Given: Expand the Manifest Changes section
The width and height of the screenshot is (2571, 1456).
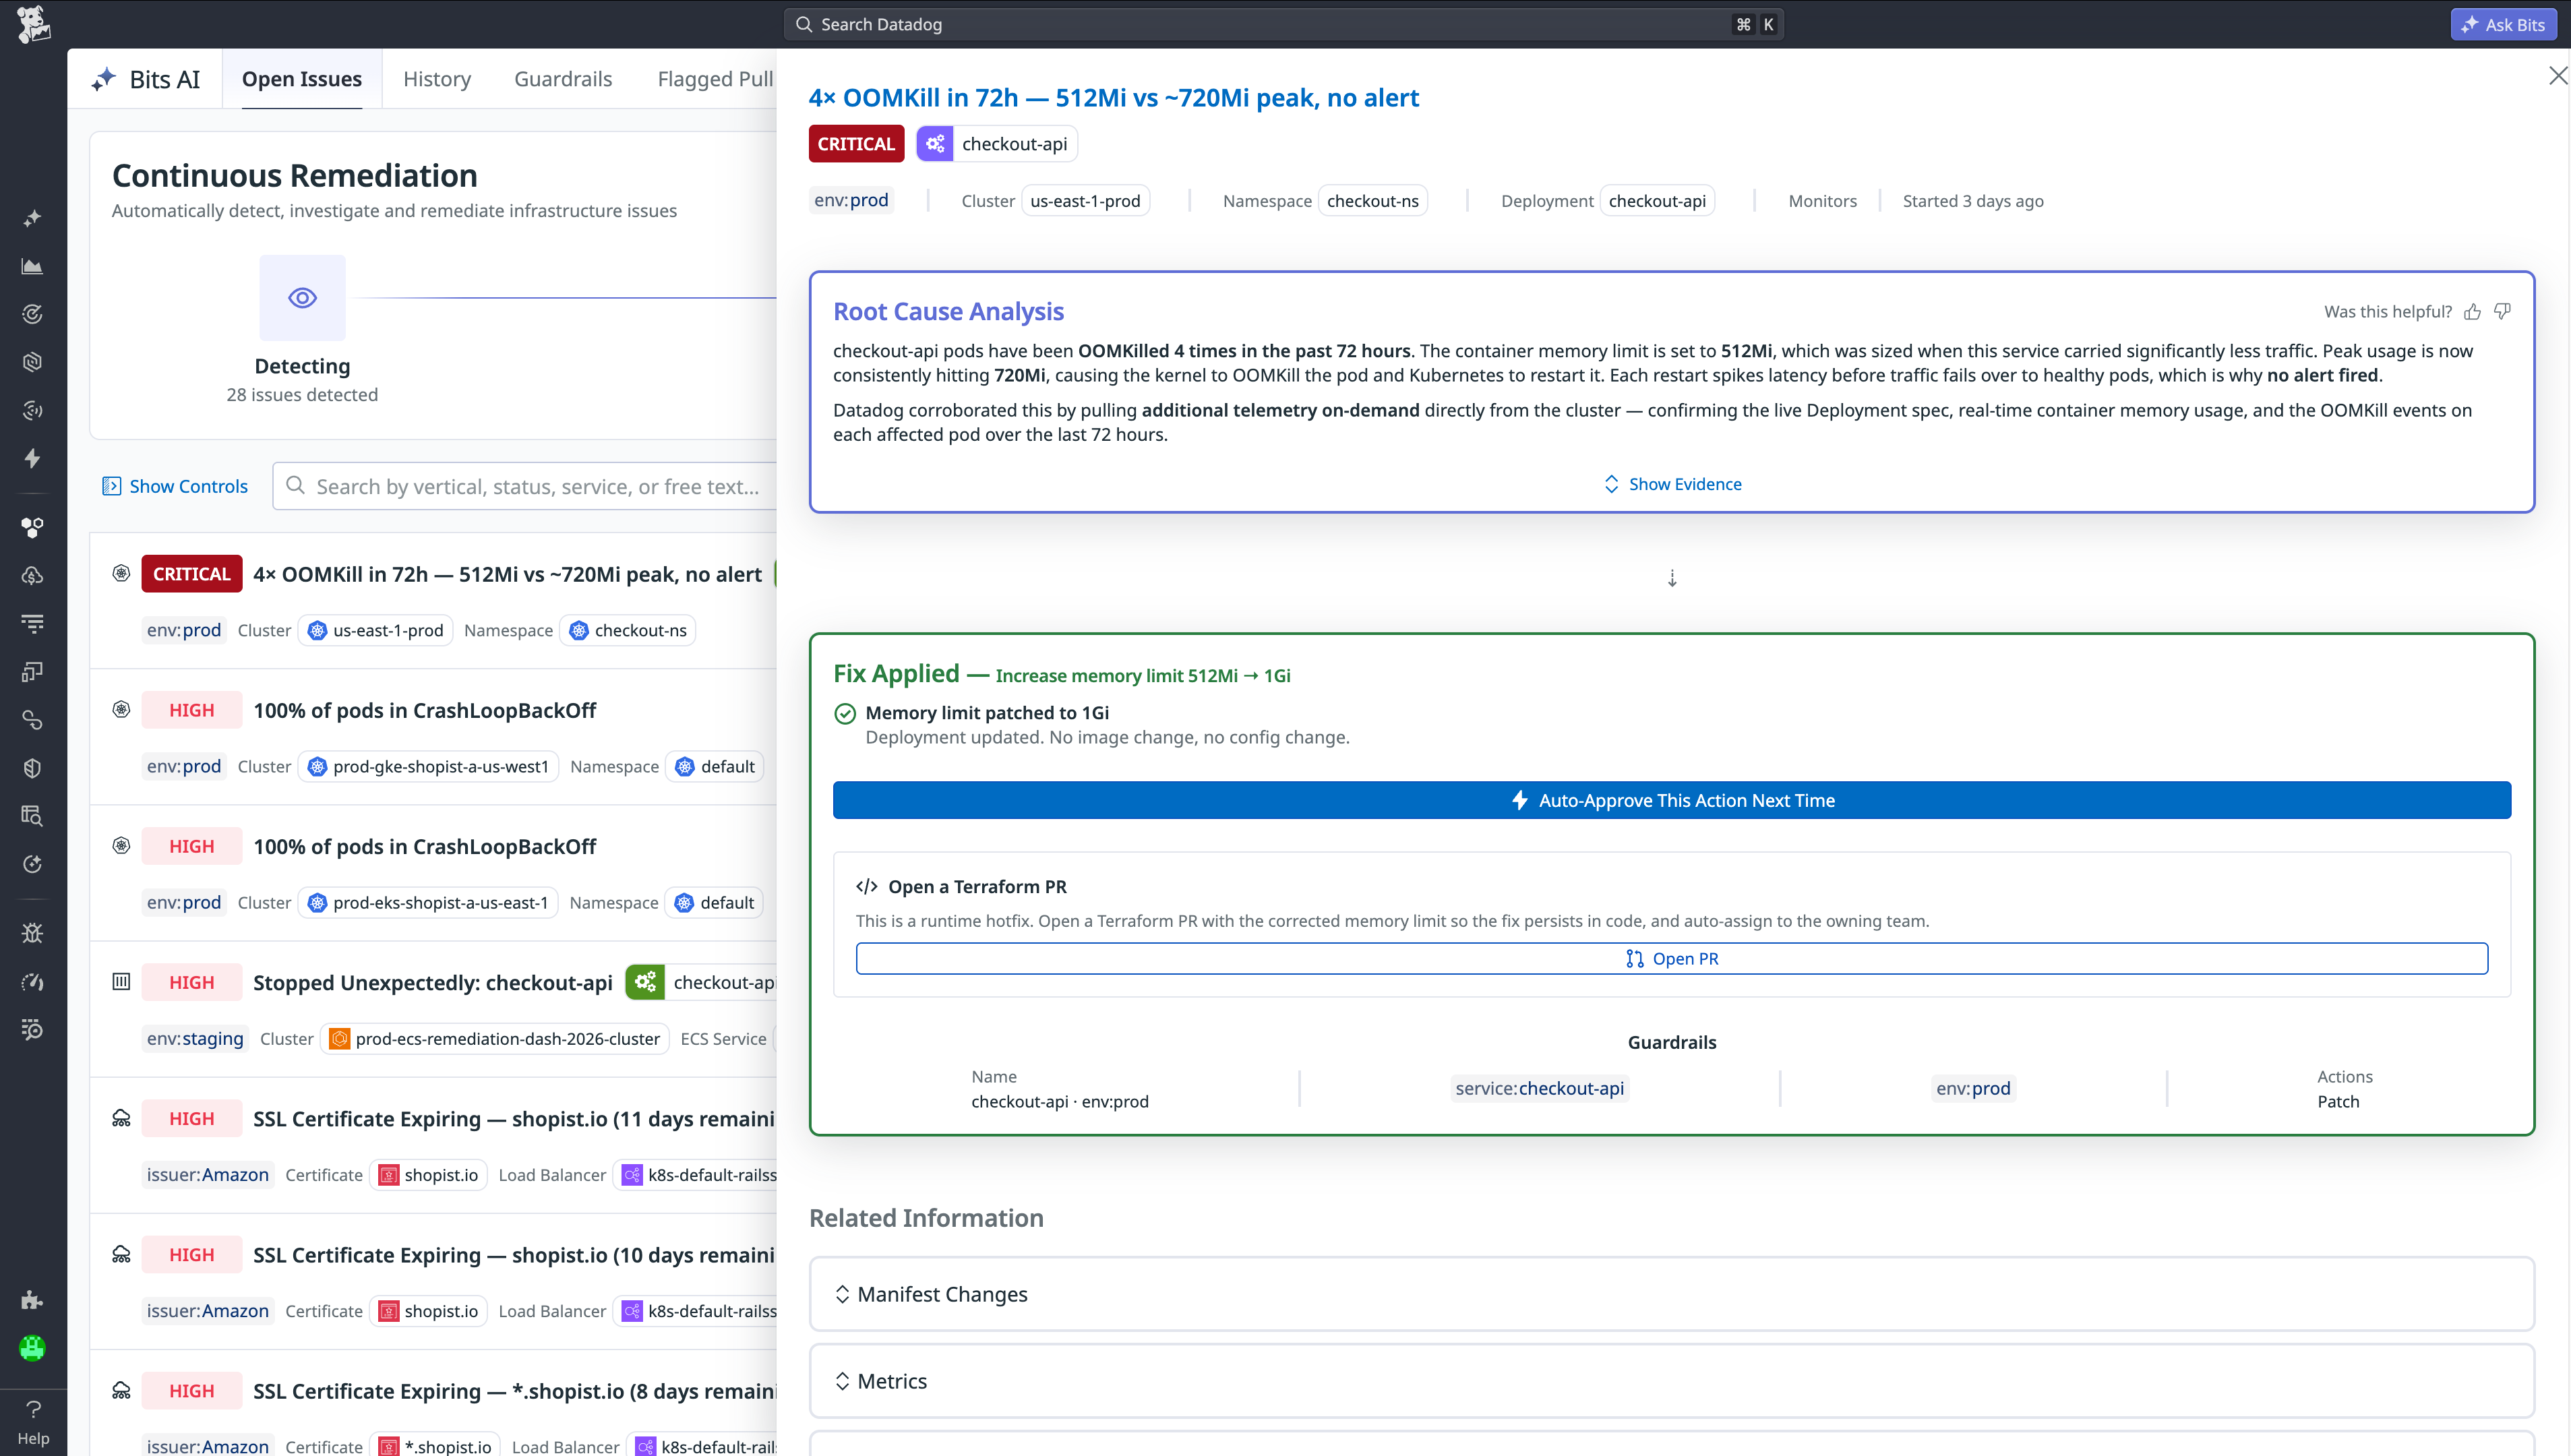Looking at the screenshot, I should tap(1672, 1294).
